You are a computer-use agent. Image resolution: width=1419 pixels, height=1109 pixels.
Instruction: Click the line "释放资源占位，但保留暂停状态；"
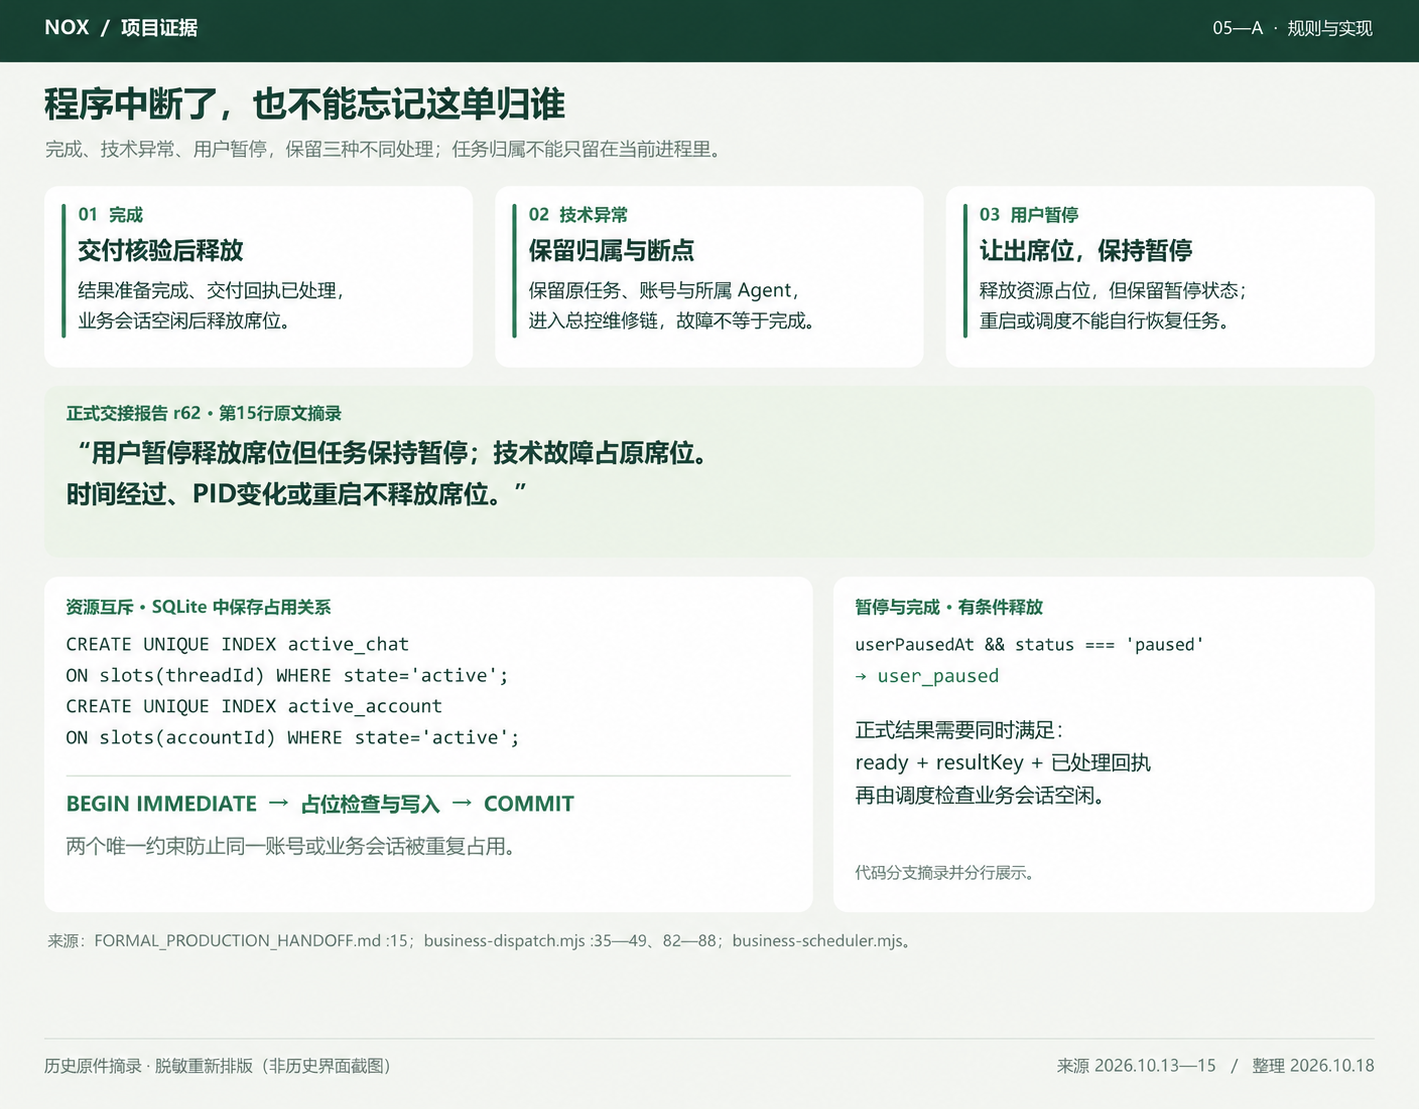[x=1114, y=290]
